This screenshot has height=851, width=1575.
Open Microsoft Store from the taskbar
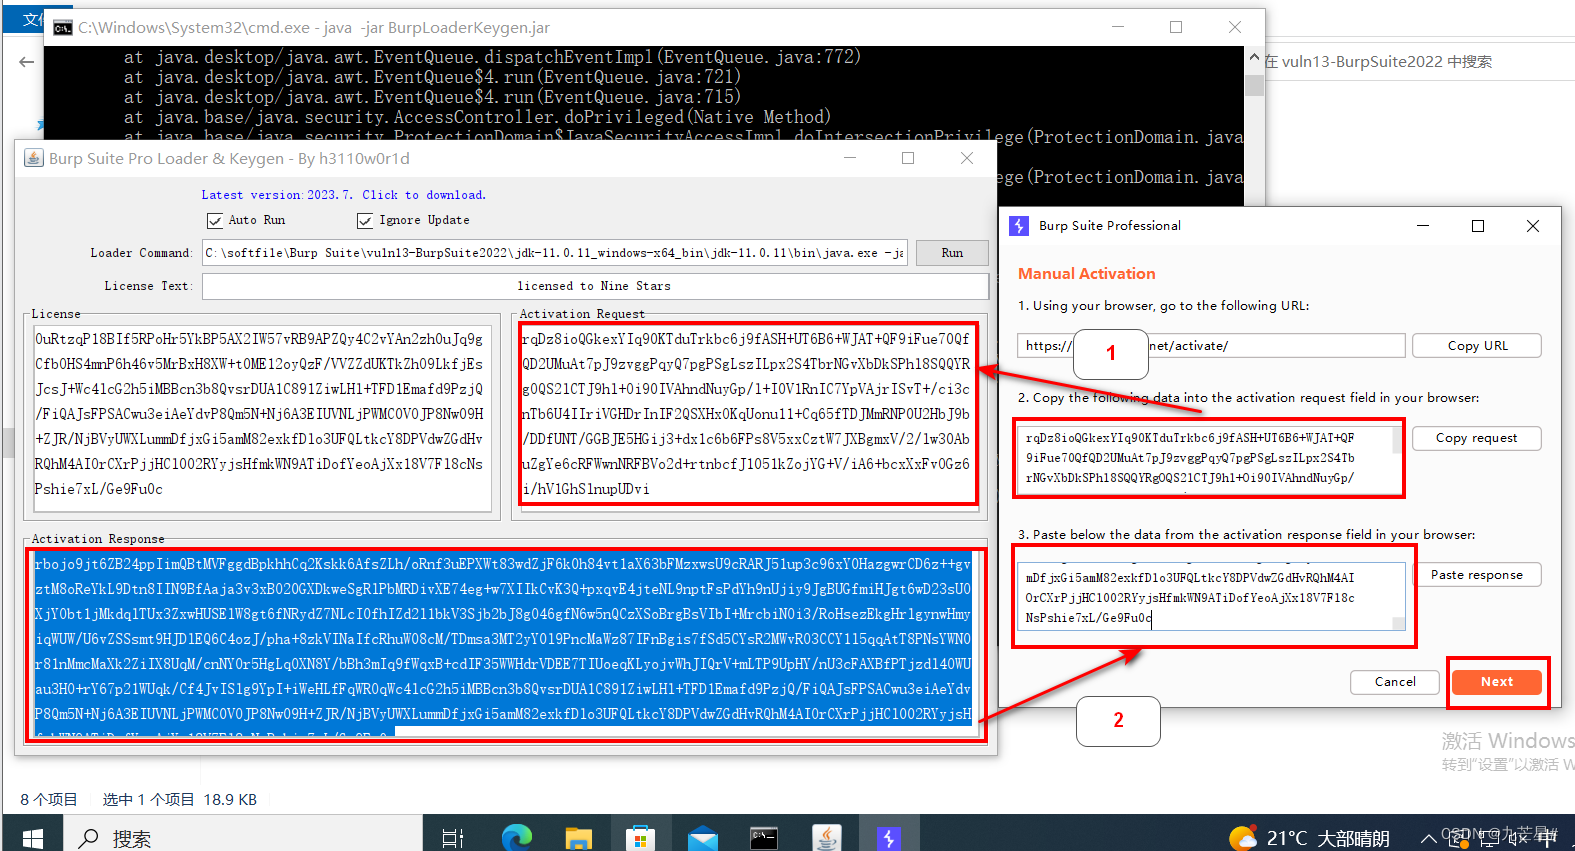(640, 838)
